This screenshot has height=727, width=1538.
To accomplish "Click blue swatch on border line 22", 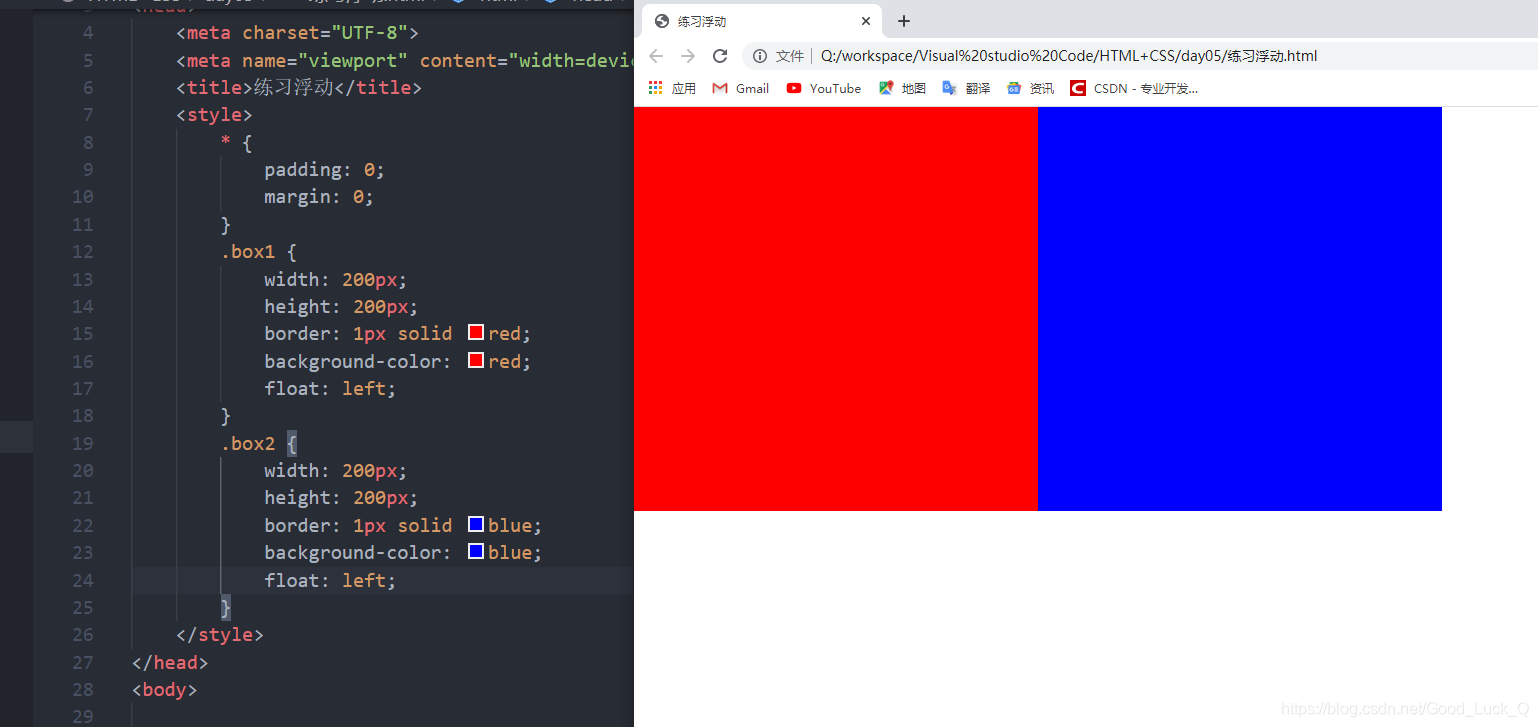I will (476, 524).
